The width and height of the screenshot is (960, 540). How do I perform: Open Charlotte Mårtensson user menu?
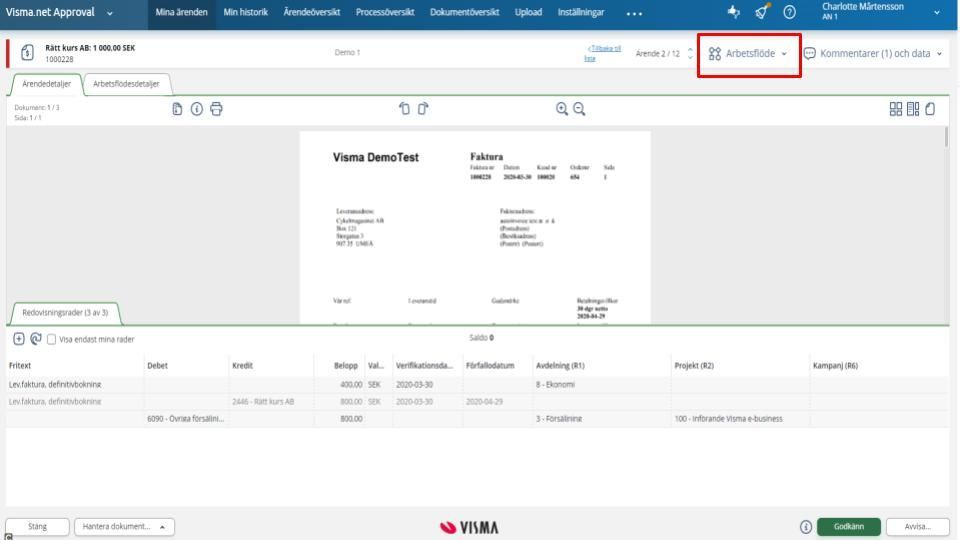880,12
